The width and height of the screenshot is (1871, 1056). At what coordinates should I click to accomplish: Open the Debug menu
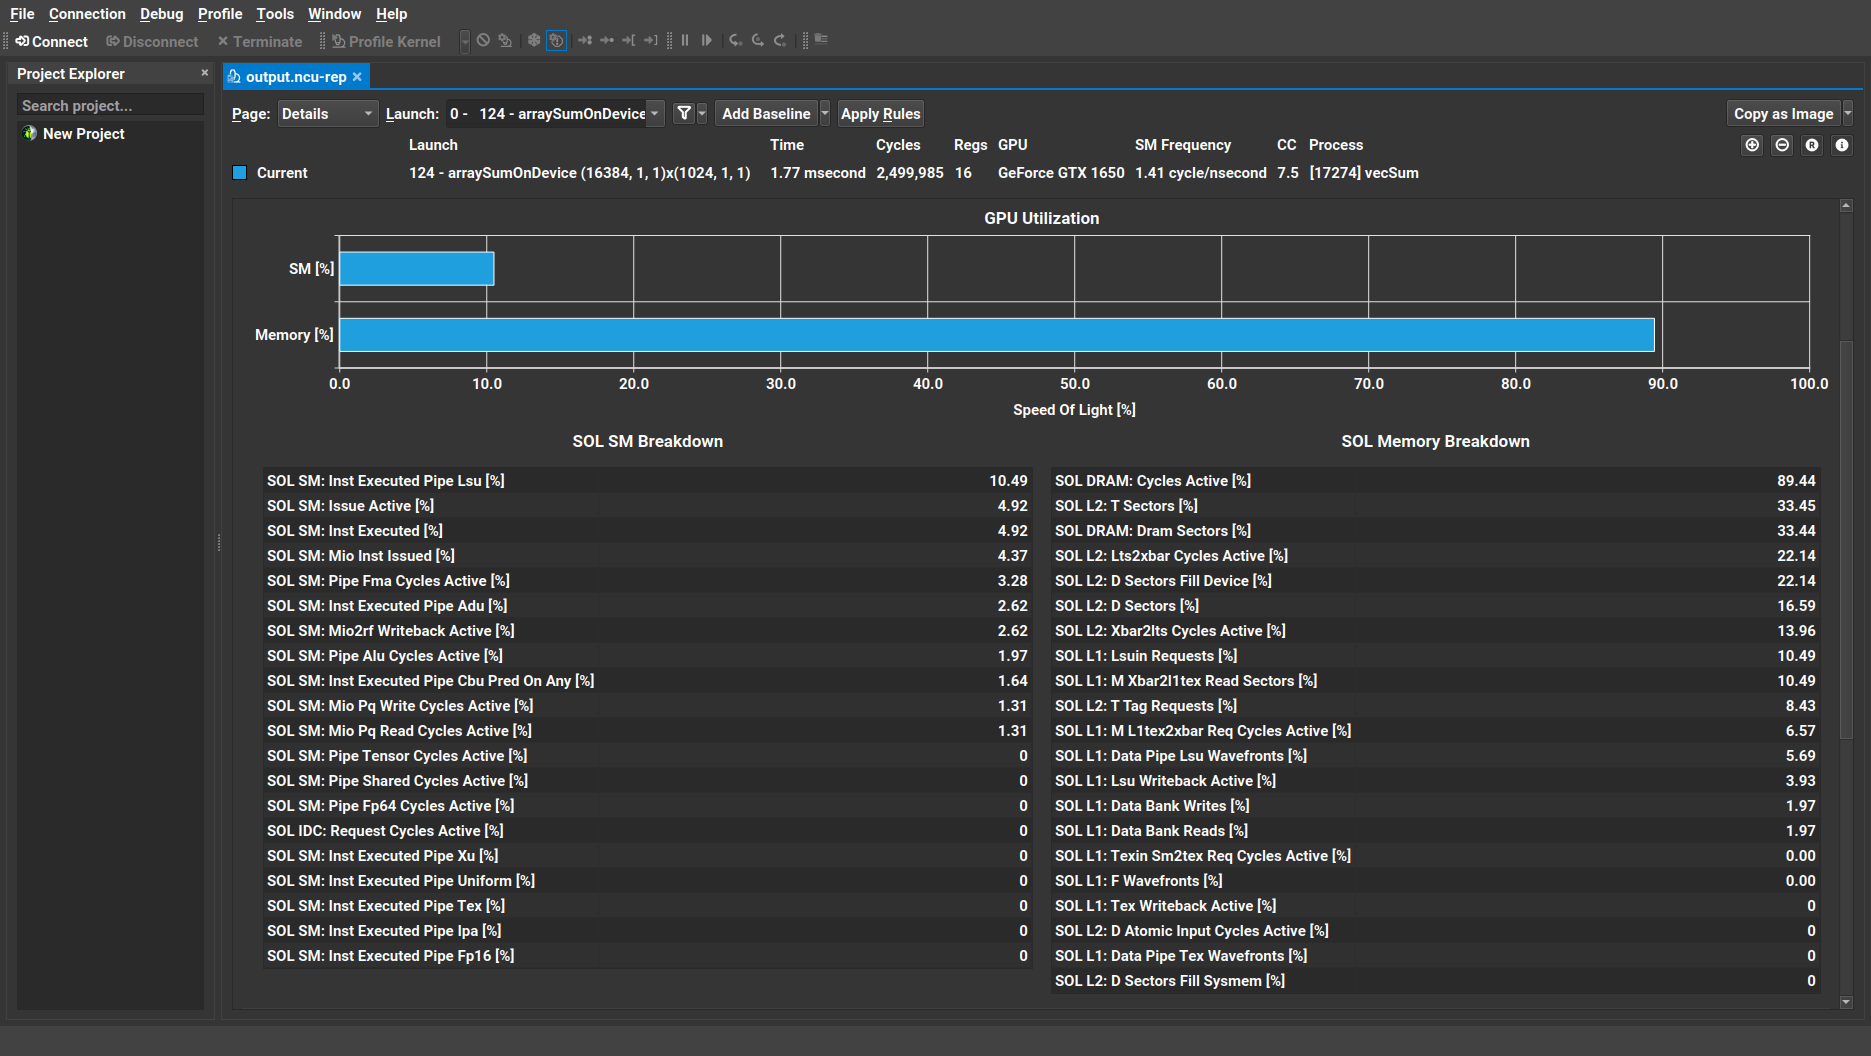tap(161, 14)
